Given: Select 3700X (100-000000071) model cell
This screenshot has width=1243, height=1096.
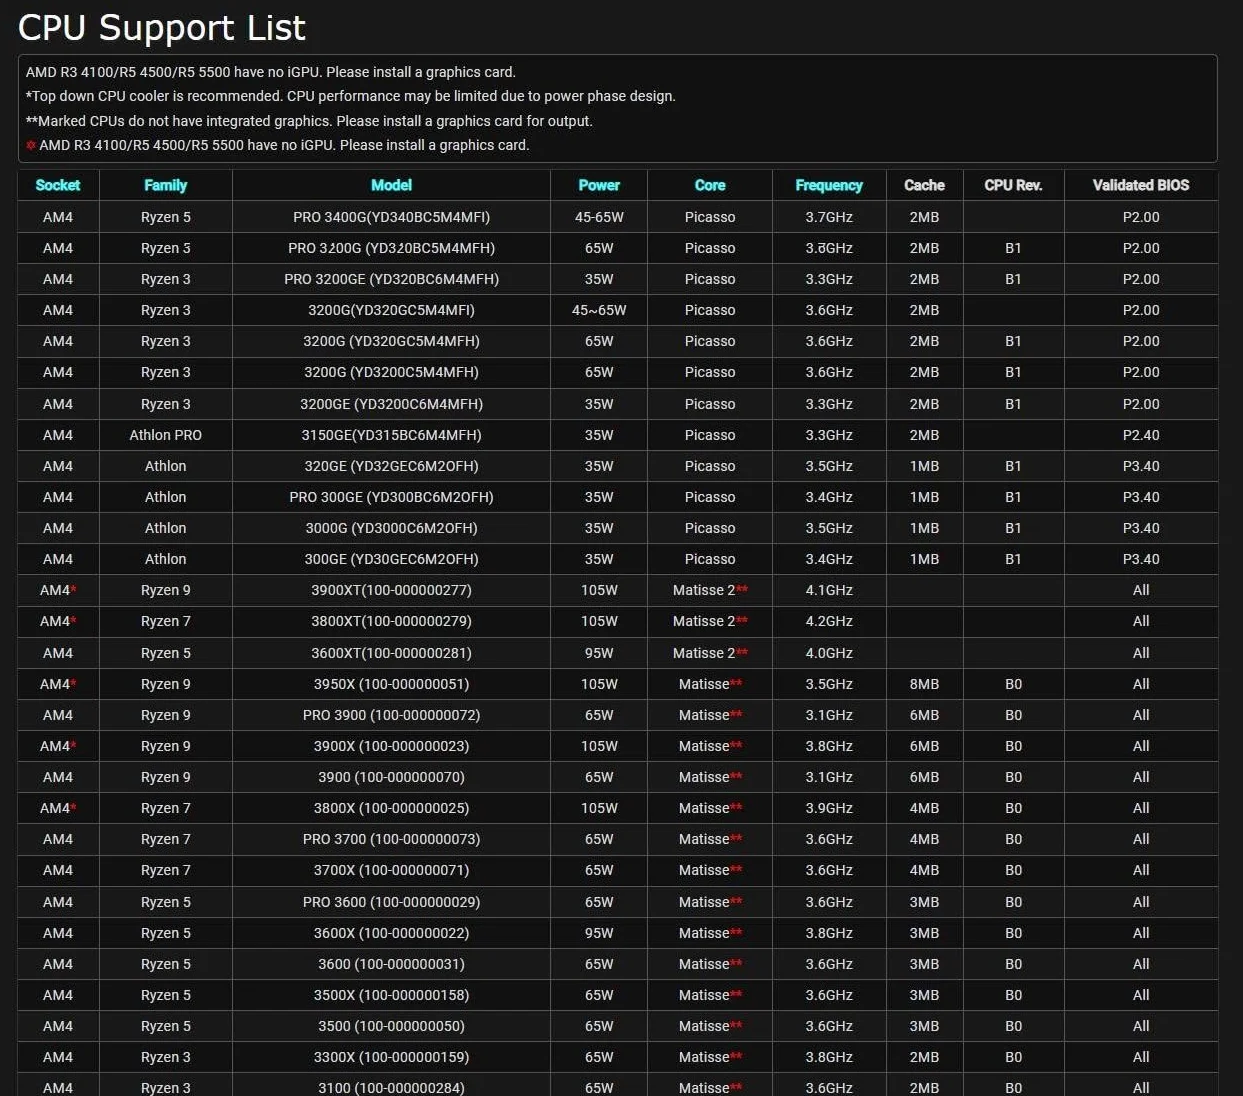Looking at the screenshot, I should tap(391, 870).
